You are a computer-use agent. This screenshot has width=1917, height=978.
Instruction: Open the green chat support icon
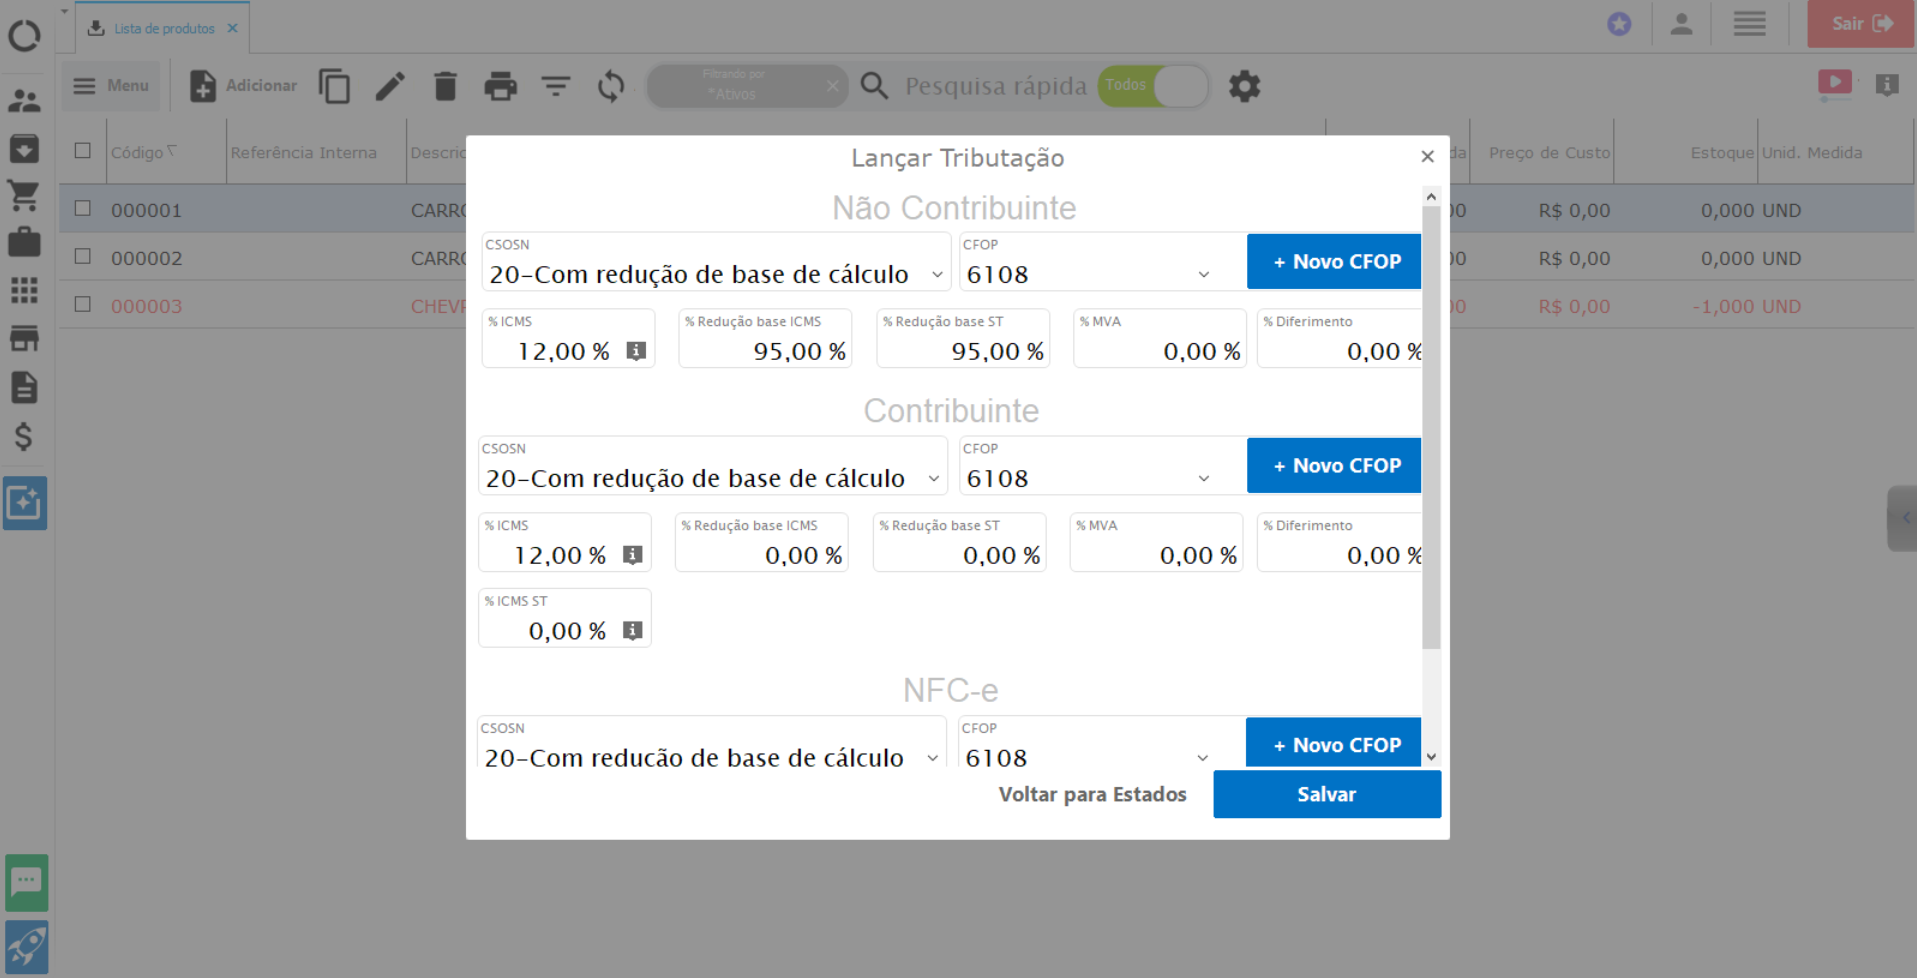[x=26, y=882]
